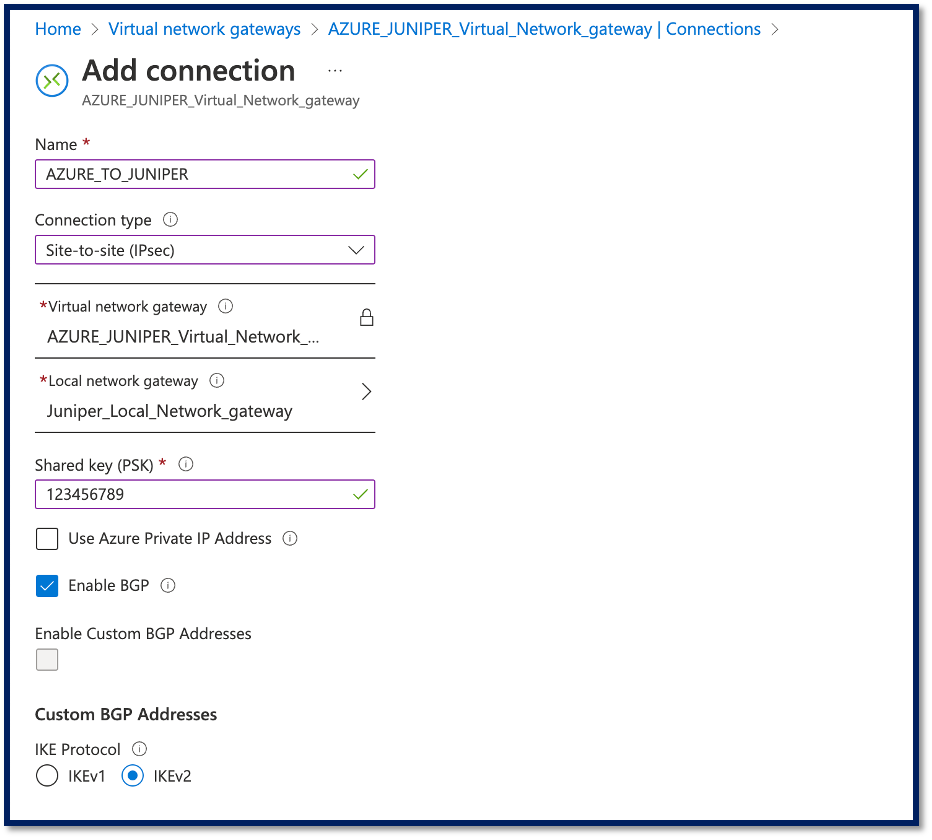Click info icon next to Enable BGP
The height and width of the screenshot is (840, 932).
coord(168,586)
